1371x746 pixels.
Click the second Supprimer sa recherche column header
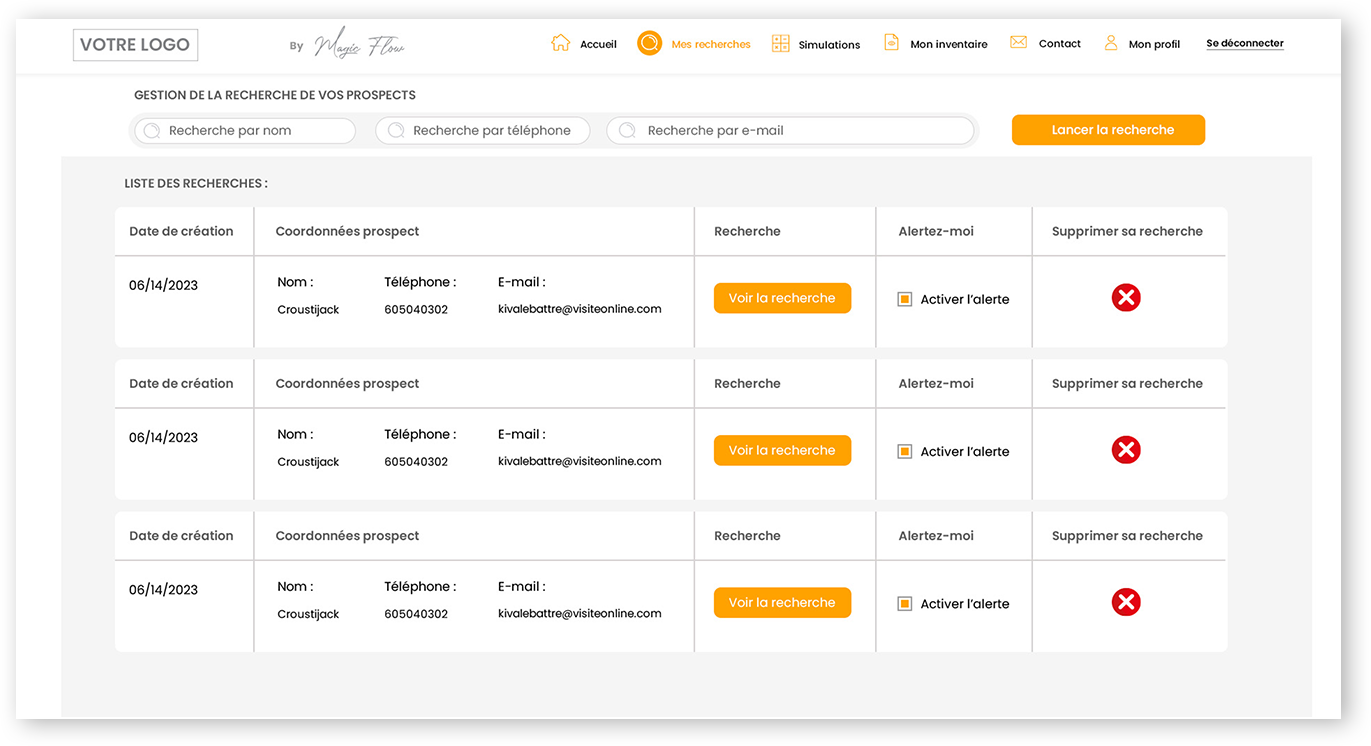[1127, 383]
